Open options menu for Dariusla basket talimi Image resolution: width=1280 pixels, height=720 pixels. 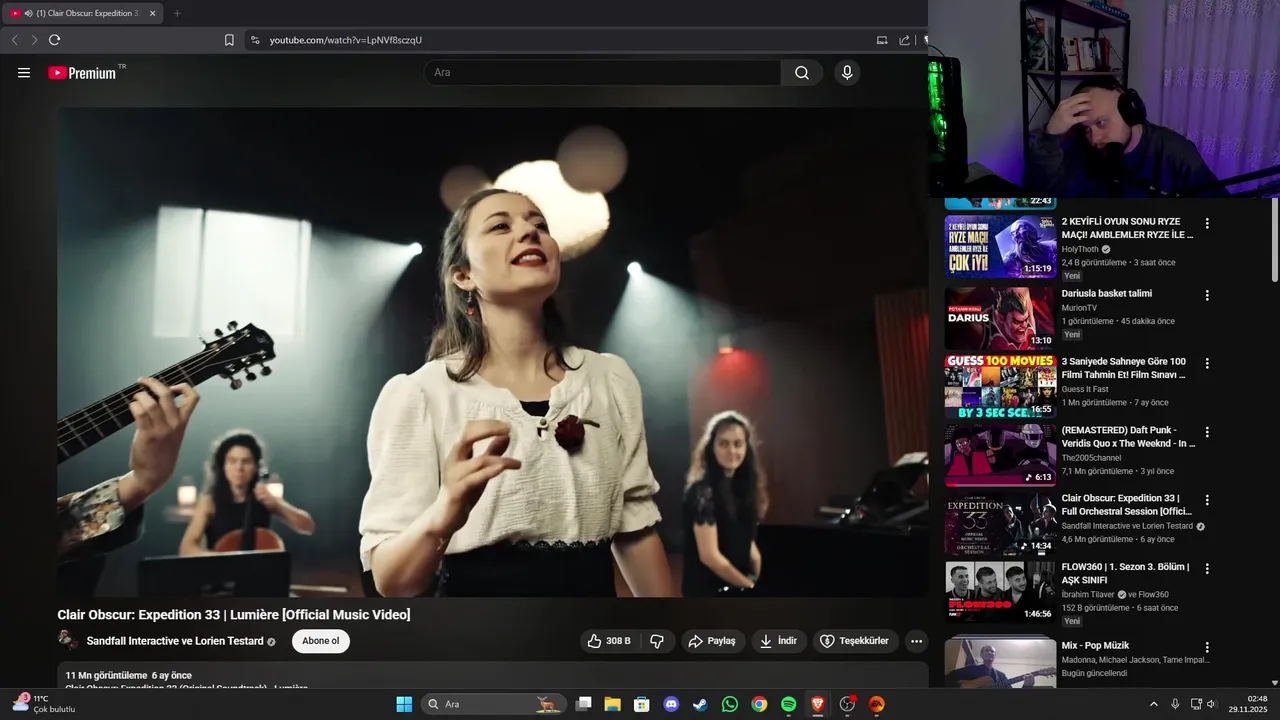point(1207,296)
